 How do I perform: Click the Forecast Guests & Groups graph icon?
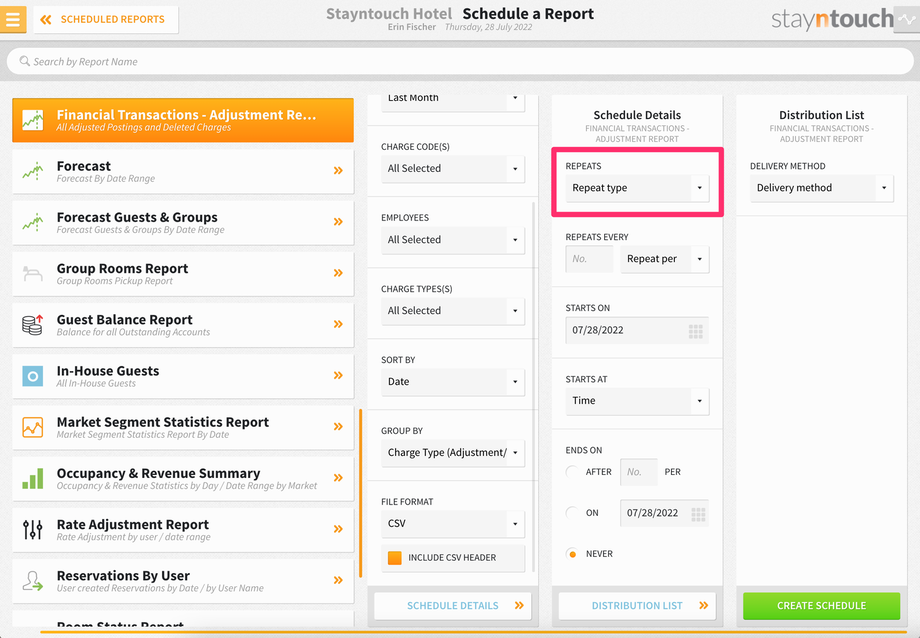pos(33,222)
